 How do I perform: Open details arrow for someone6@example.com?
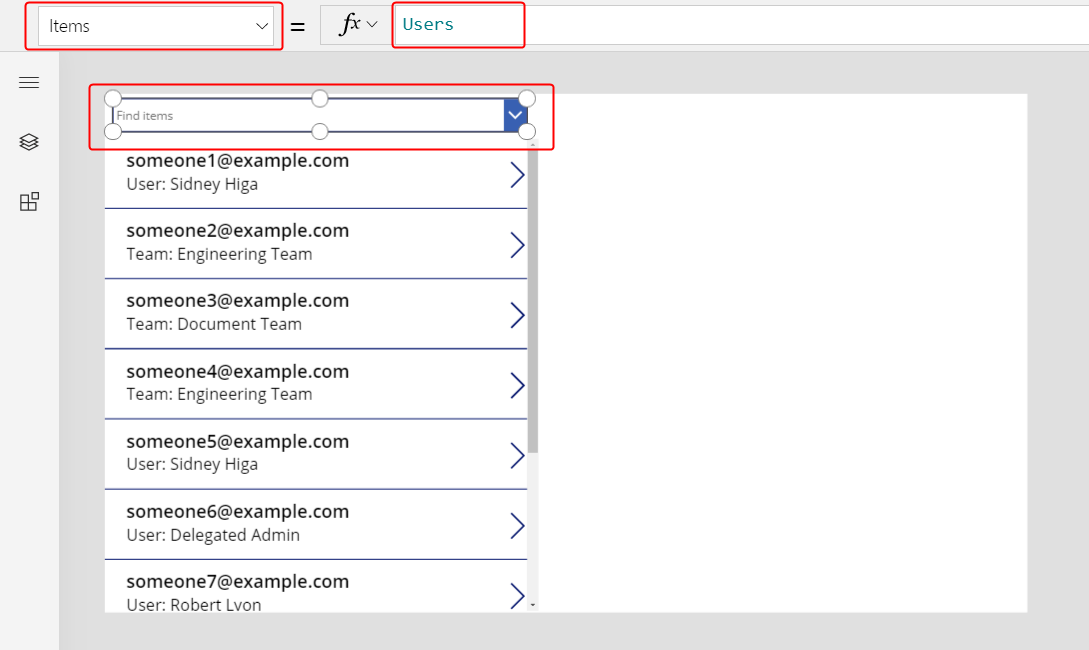click(517, 526)
